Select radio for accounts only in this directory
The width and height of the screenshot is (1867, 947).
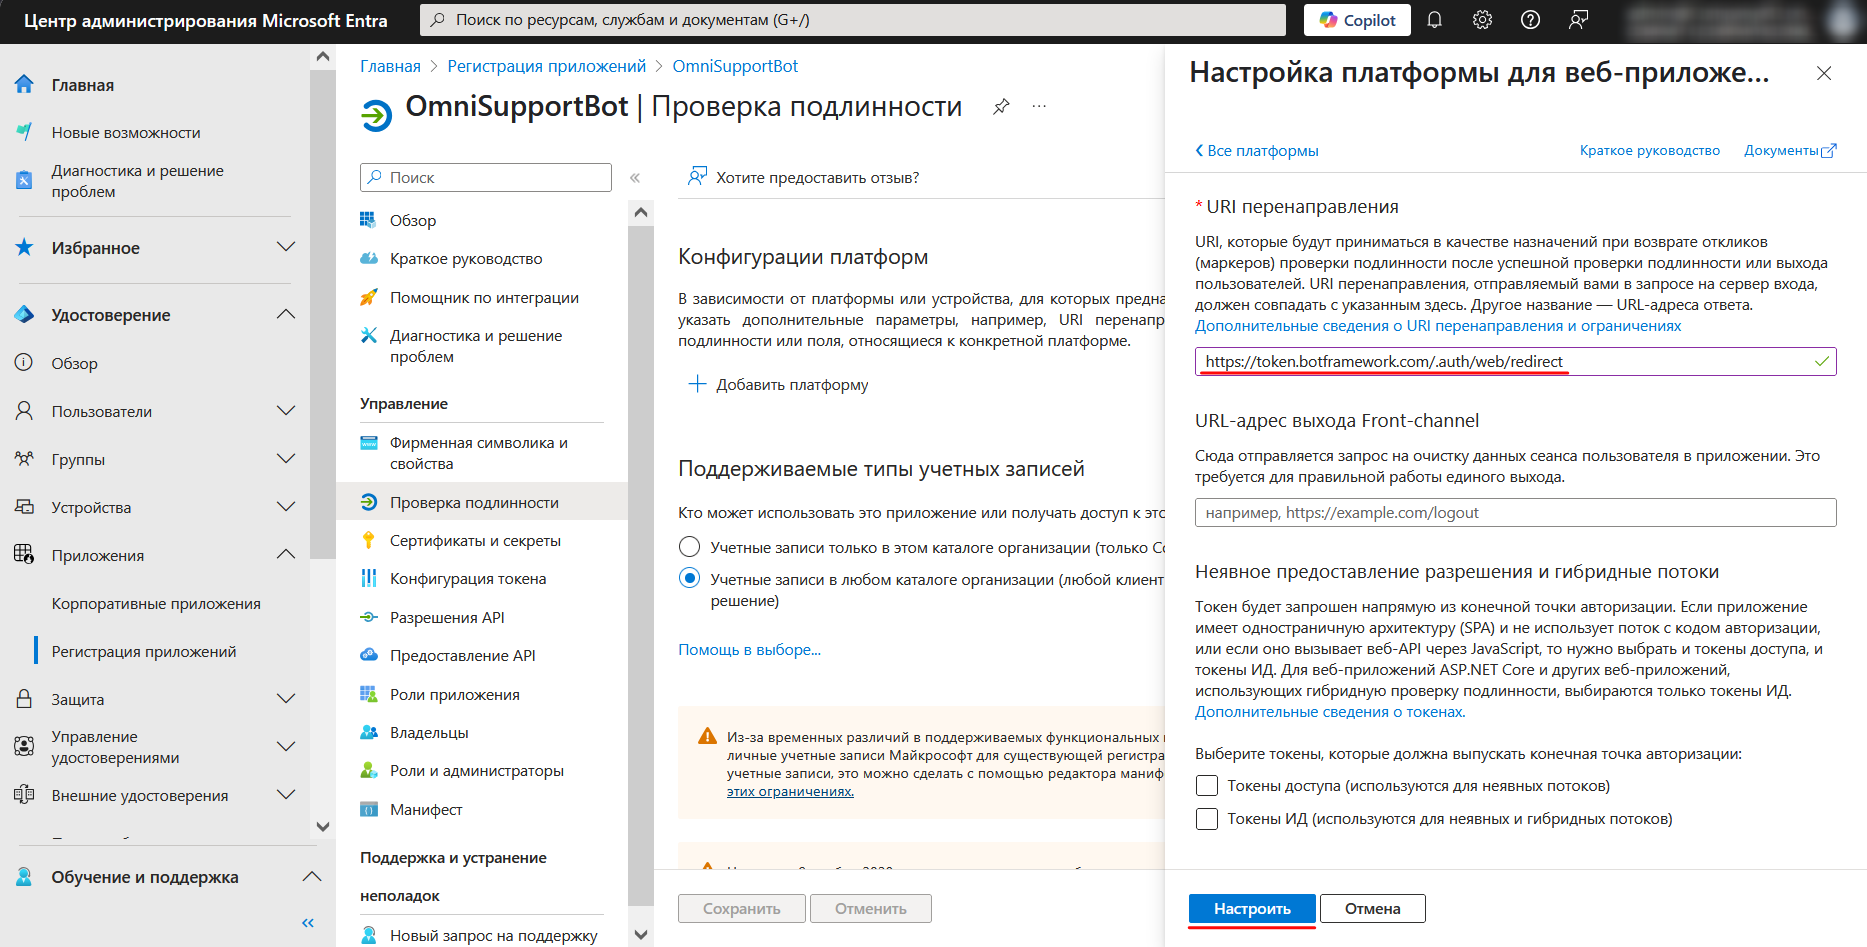pyautogui.click(x=689, y=547)
